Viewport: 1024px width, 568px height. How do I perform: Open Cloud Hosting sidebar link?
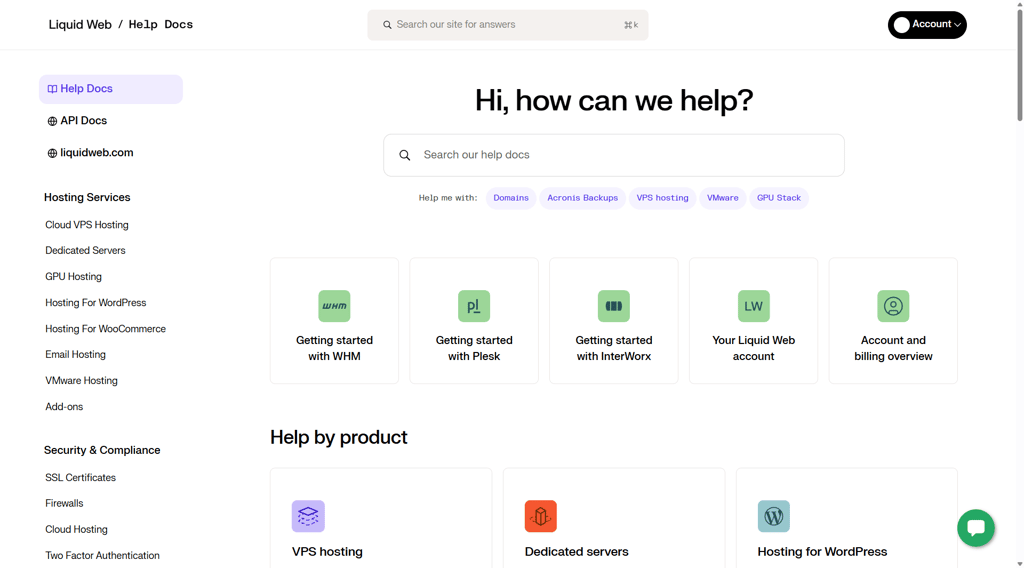[76, 529]
